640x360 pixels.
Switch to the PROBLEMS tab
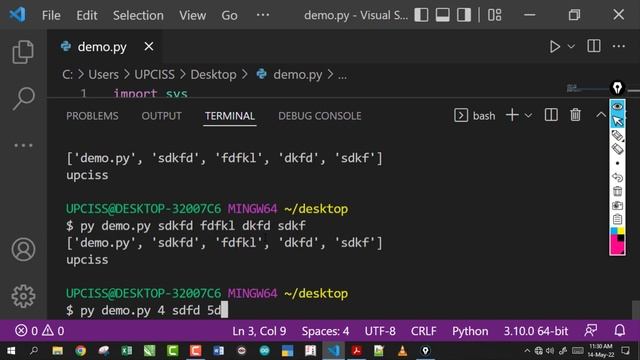click(x=92, y=116)
